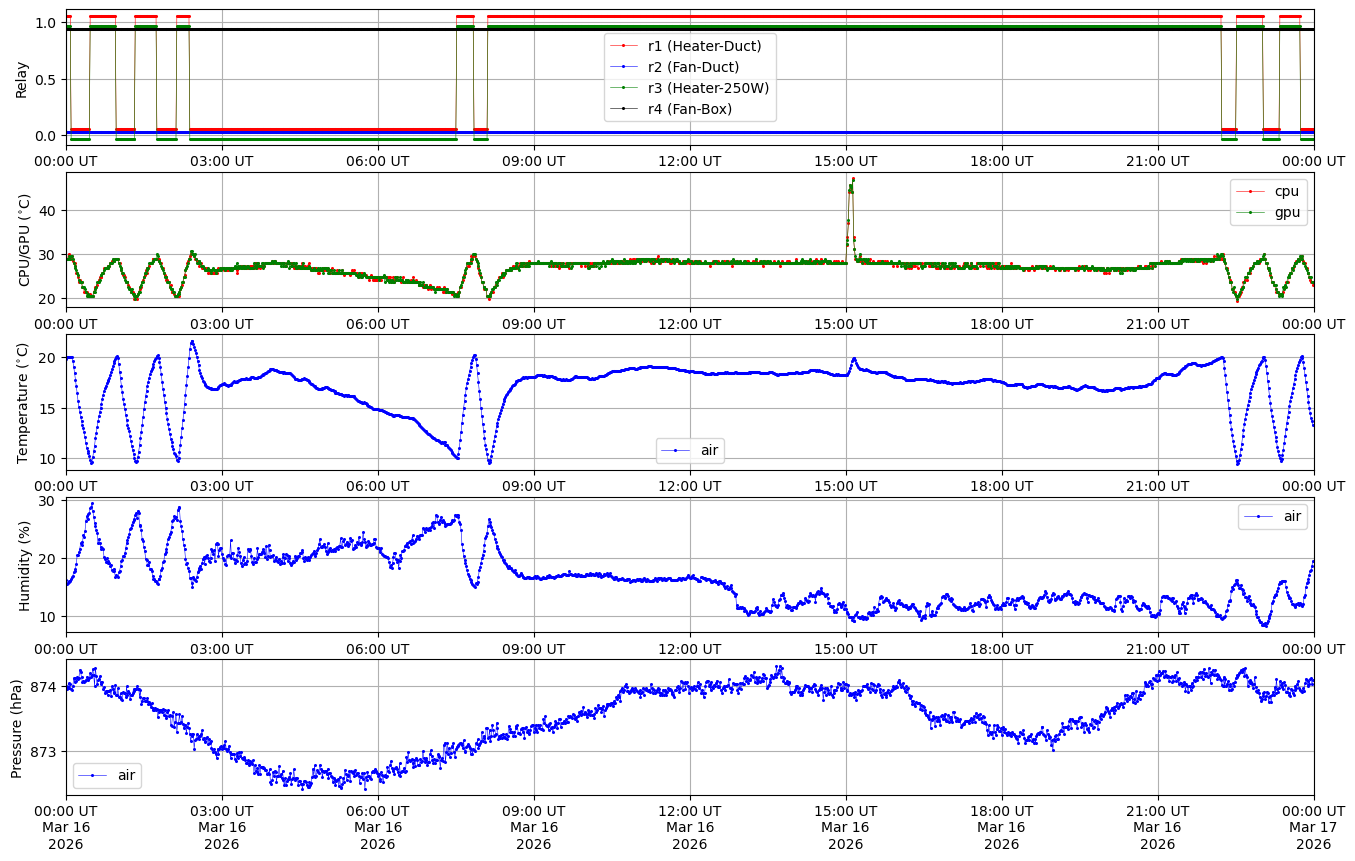Click the CPU/GPU (°C) y-axis label
Viewport: 1355px width, 861px height.
22,240
